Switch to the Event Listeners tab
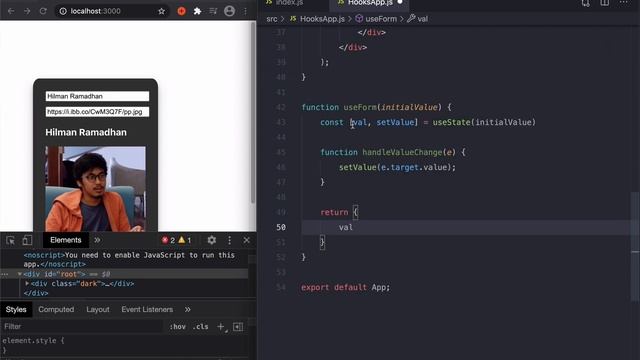The image size is (640, 360). click(x=147, y=309)
